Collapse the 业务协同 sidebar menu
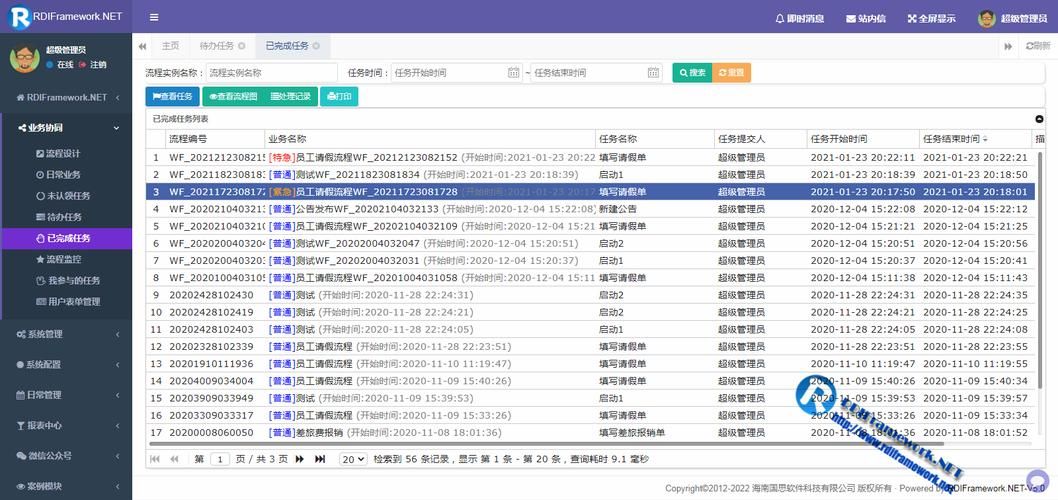The height and width of the screenshot is (500, 1058). point(66,128)
